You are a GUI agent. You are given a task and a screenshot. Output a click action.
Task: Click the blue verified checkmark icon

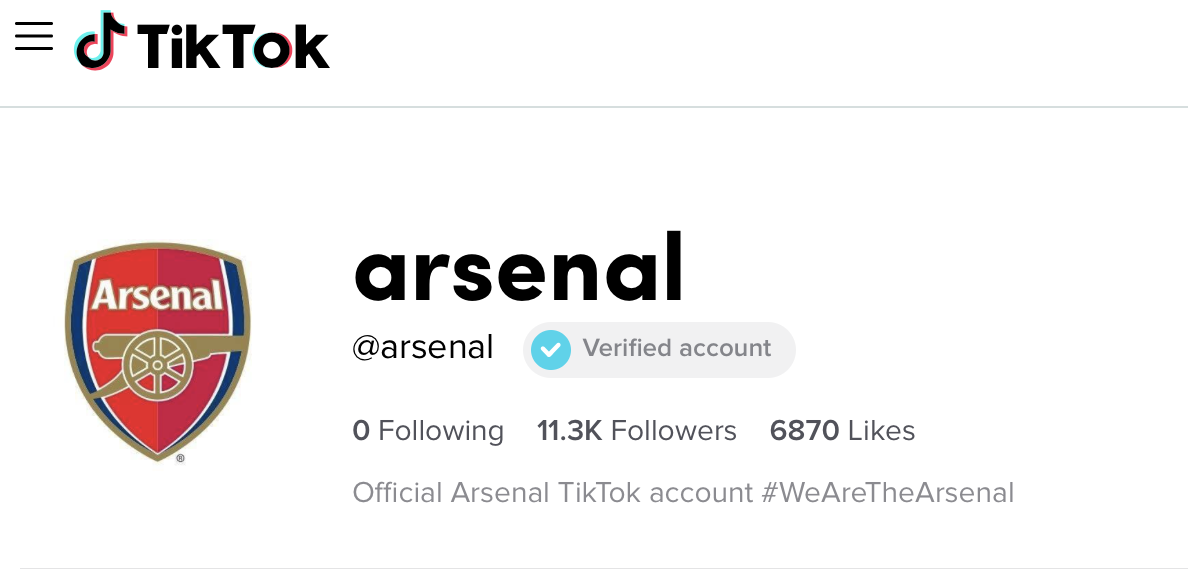pyautogui.click(x=551, y=349)
